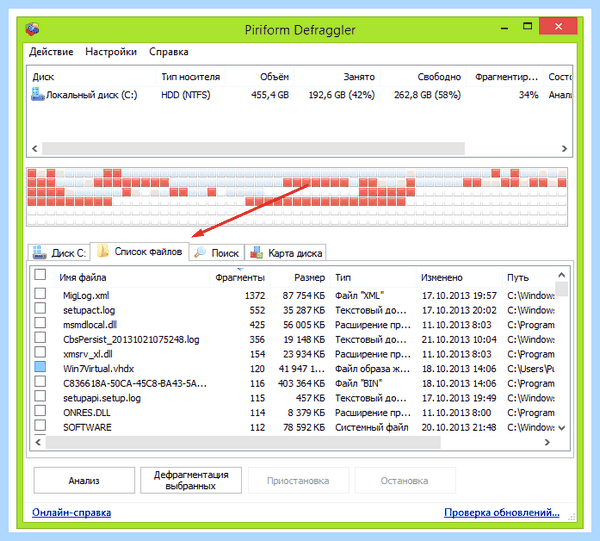Click file list horizontal scroll left arrow

[x=38, y=442]
